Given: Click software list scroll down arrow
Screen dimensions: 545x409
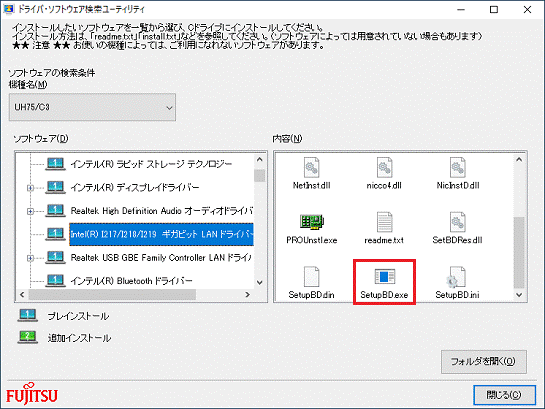Looking at the screenshot, I should [260, 282].
